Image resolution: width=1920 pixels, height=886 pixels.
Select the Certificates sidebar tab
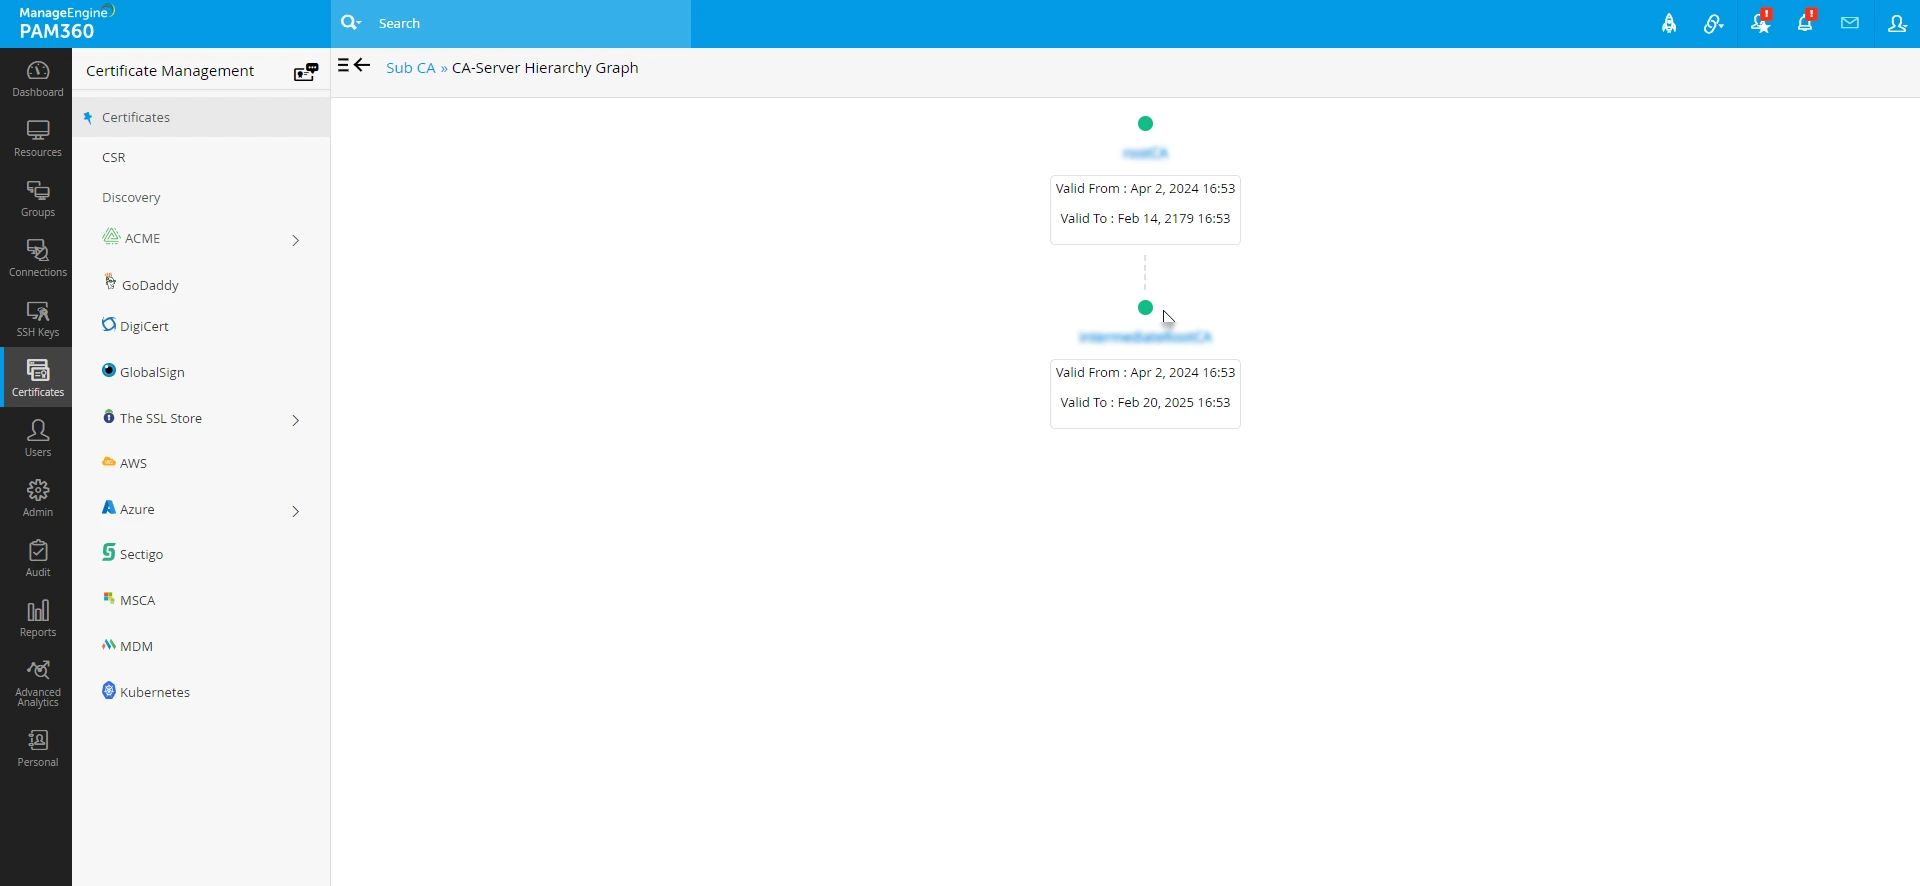37,377
